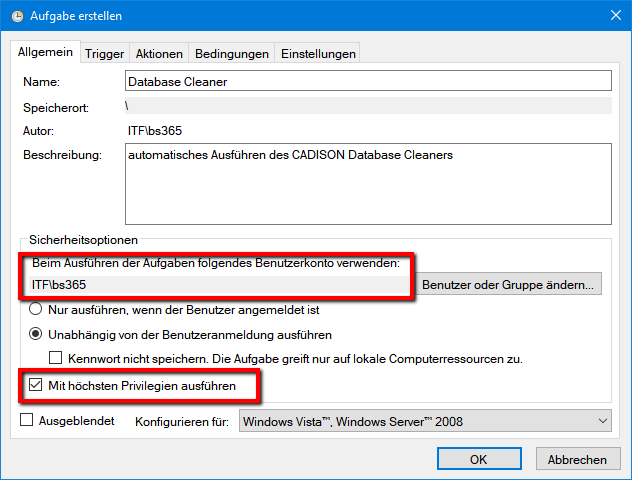This screenshot has height=480, width=632.
Task: Click the Sicherheitsoptionen group label
Action: click(83, 240)
